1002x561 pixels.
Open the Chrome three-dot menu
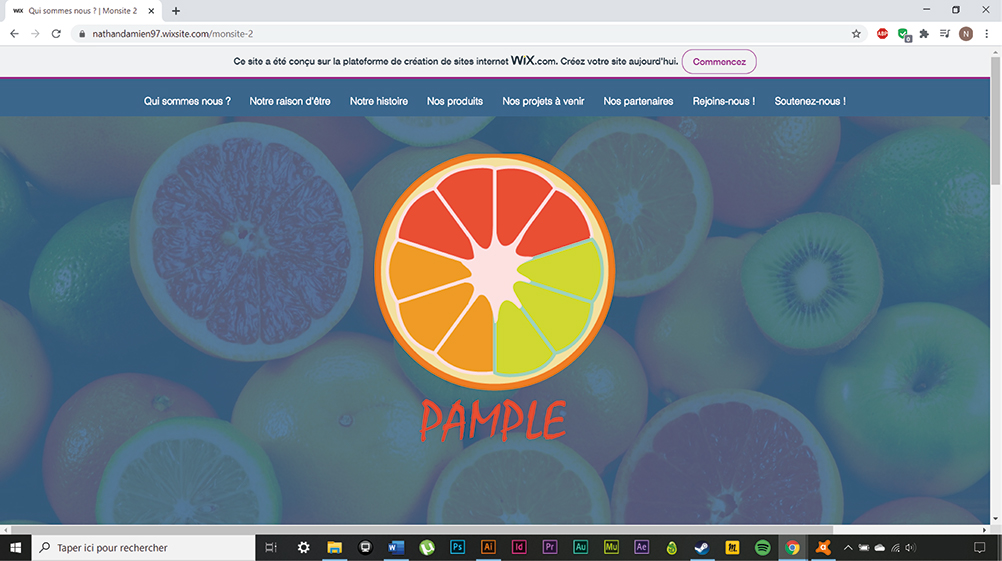[x=986, y=33]
